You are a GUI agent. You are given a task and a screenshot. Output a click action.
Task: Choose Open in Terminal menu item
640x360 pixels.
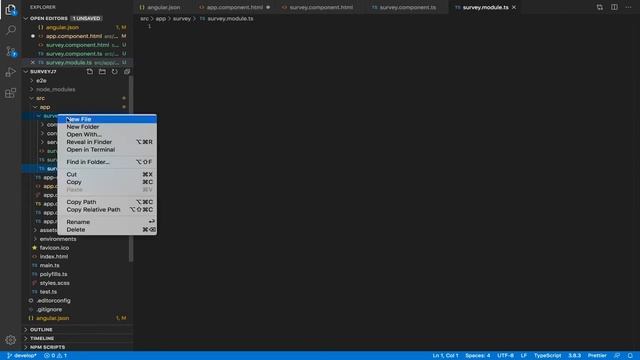[107, 149]
